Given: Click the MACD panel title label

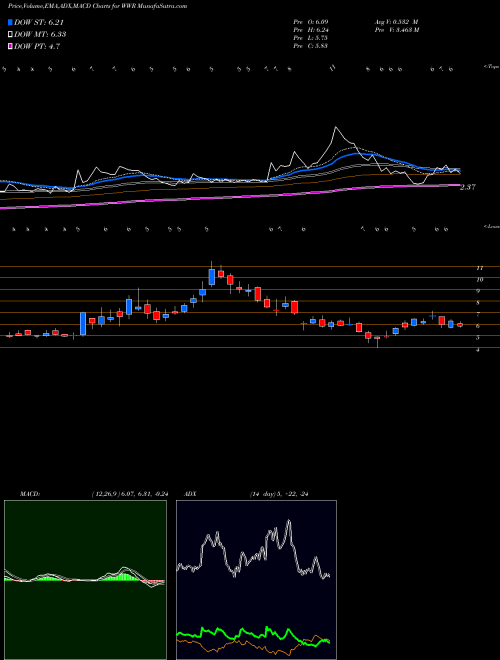Looking at the screenshot, I should point(29,494).
